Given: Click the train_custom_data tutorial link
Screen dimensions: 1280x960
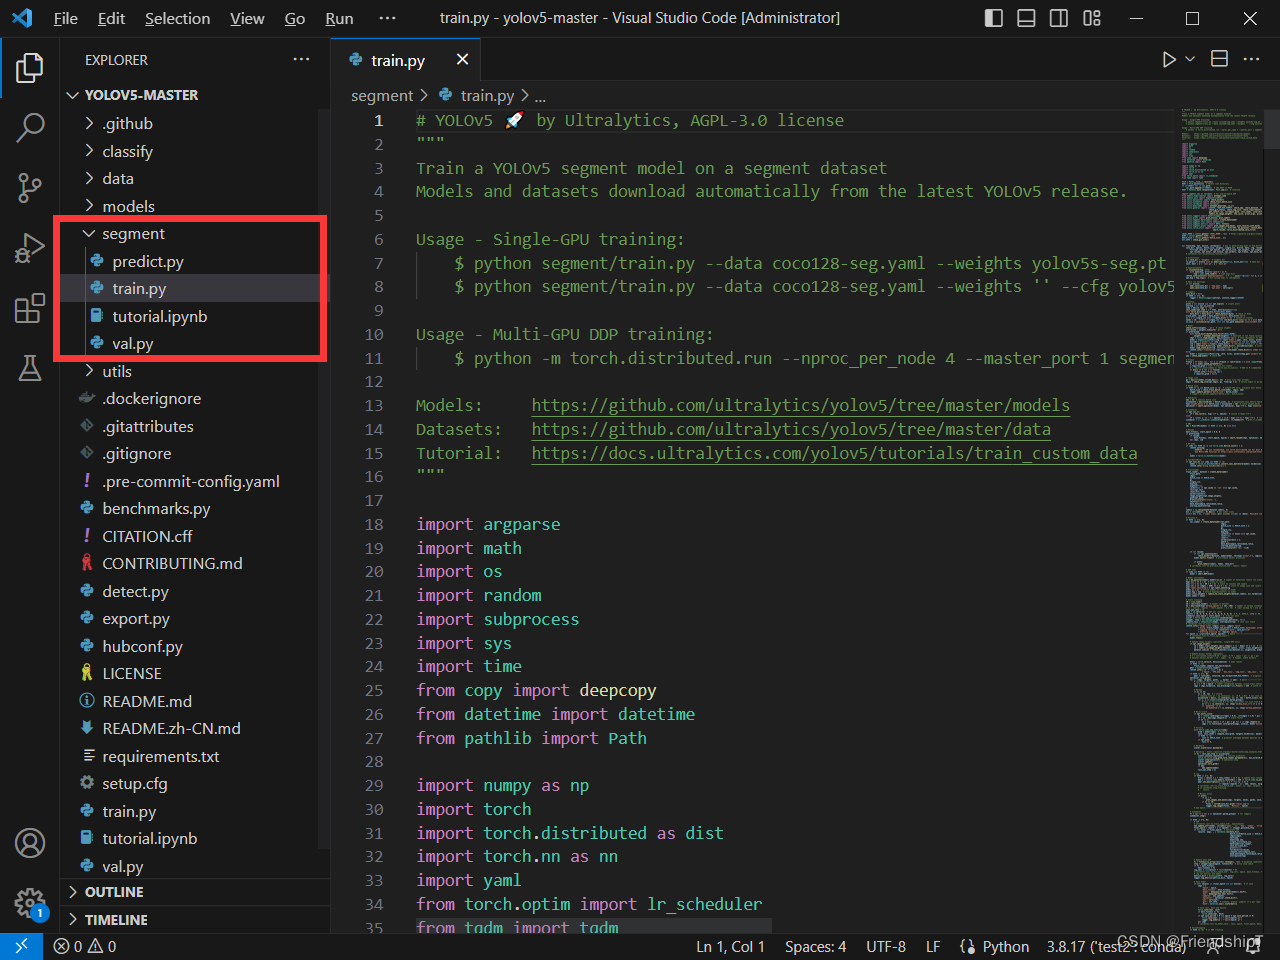Looking at the screenshot, I should 834,453.
